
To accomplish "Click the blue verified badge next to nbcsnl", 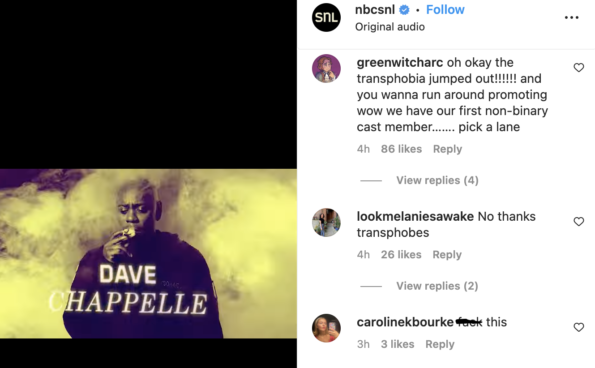I will coord(405,10).
